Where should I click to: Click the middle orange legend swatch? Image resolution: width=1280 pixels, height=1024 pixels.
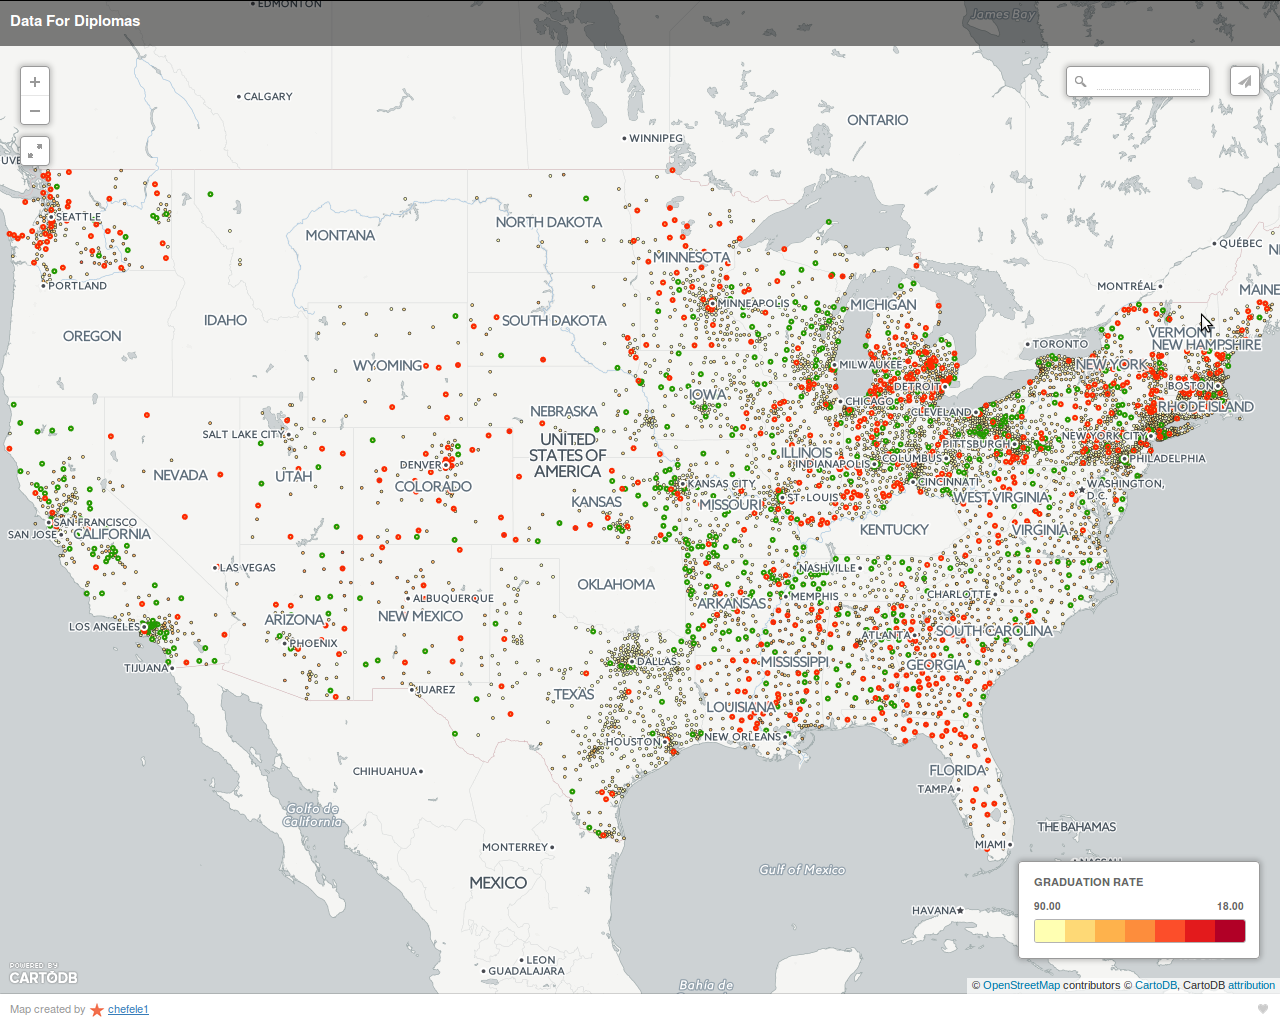point(1140,931)
